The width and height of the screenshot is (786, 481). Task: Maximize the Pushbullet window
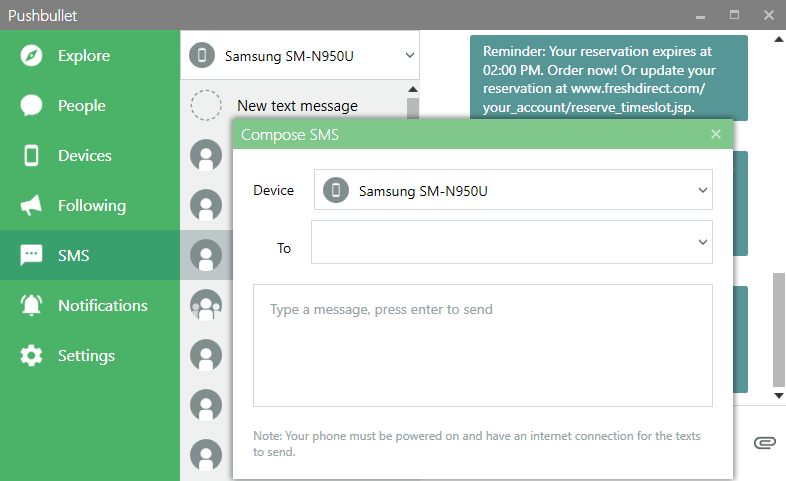coord(734,15)
